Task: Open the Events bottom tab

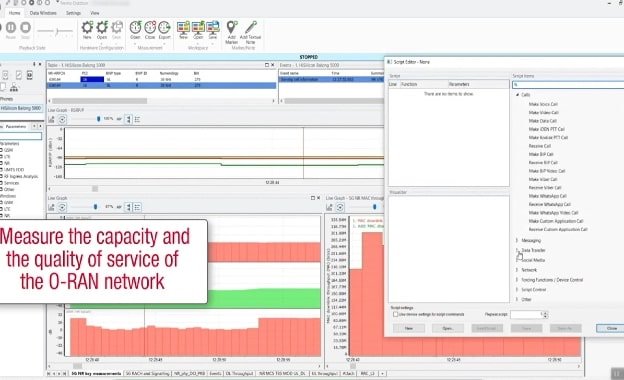Action: (x=215, y=374)
